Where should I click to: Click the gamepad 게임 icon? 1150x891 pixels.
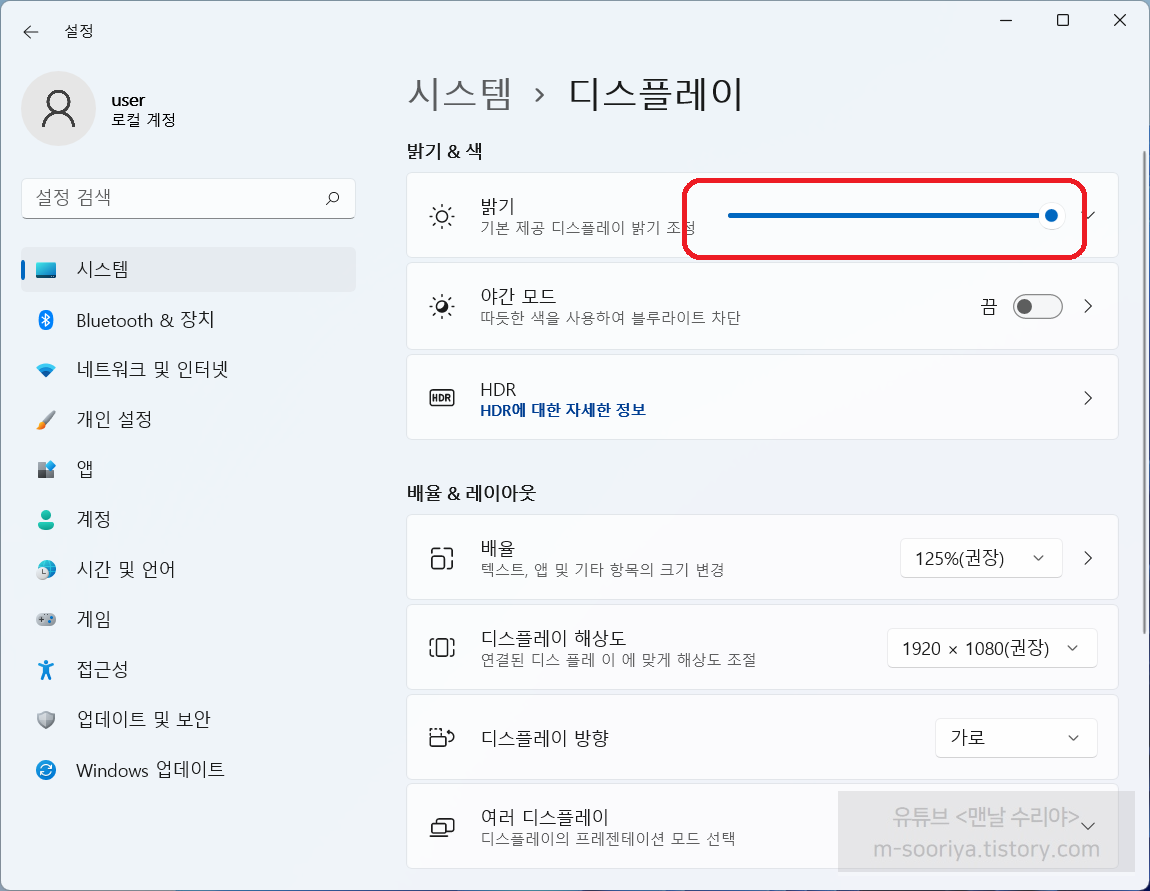(x=46, y=619)
